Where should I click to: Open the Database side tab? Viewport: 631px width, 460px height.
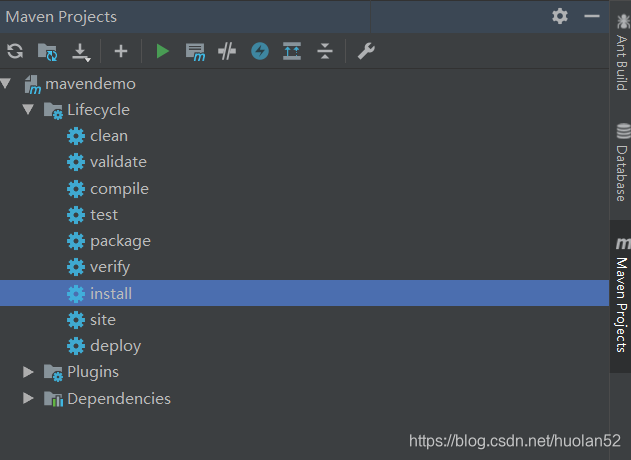coord(622,163)
